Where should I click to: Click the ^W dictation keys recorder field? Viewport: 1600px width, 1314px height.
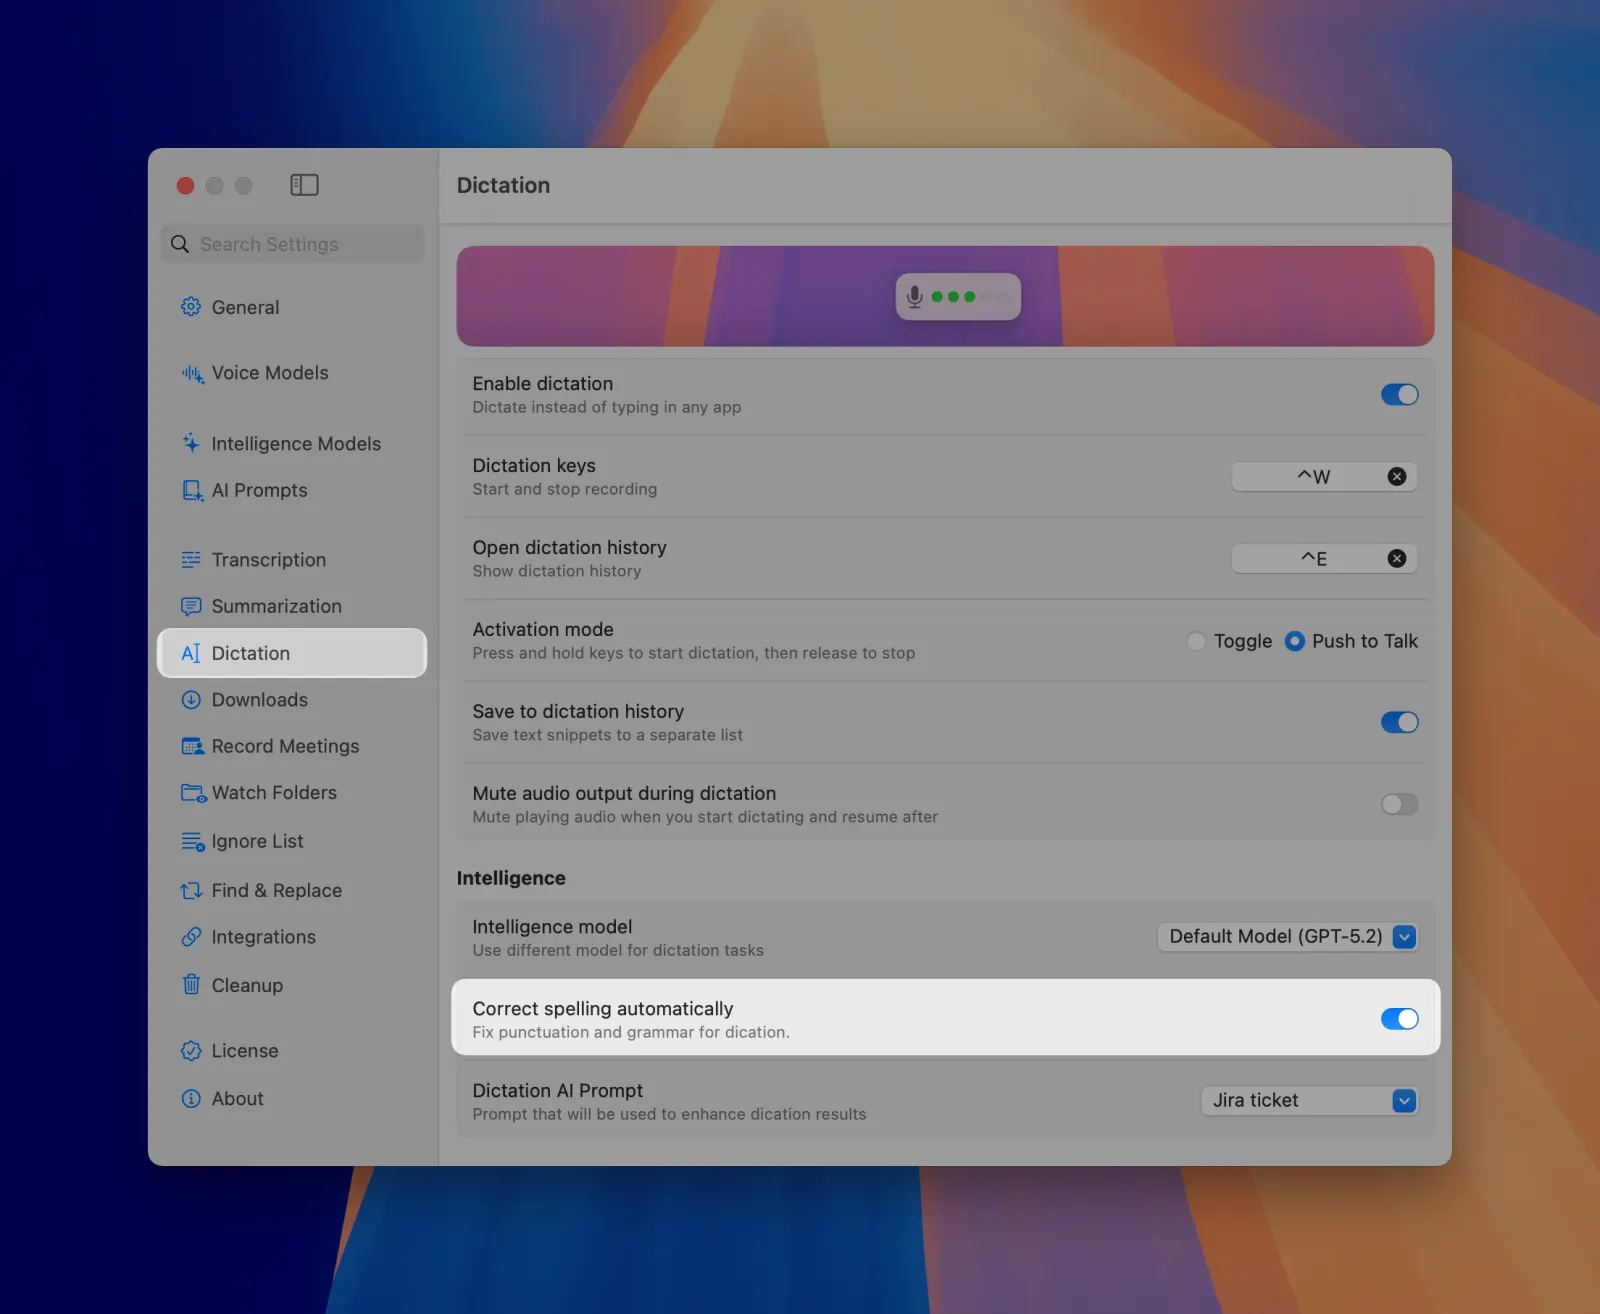1324,477
